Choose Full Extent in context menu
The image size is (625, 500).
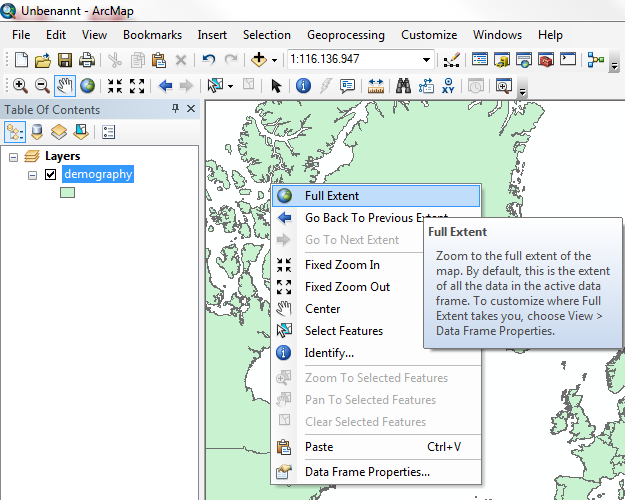pyautogui.click(x=376, y=196)
